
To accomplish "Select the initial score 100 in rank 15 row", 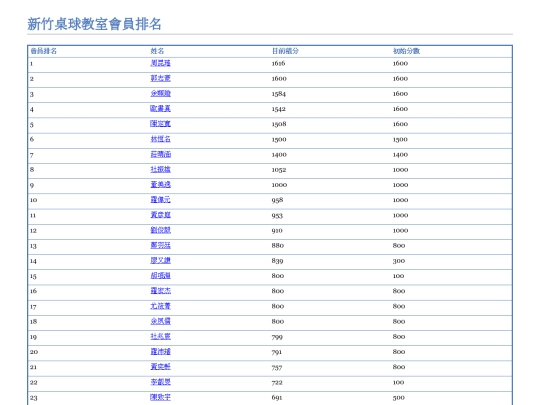I will coord(398,276).
